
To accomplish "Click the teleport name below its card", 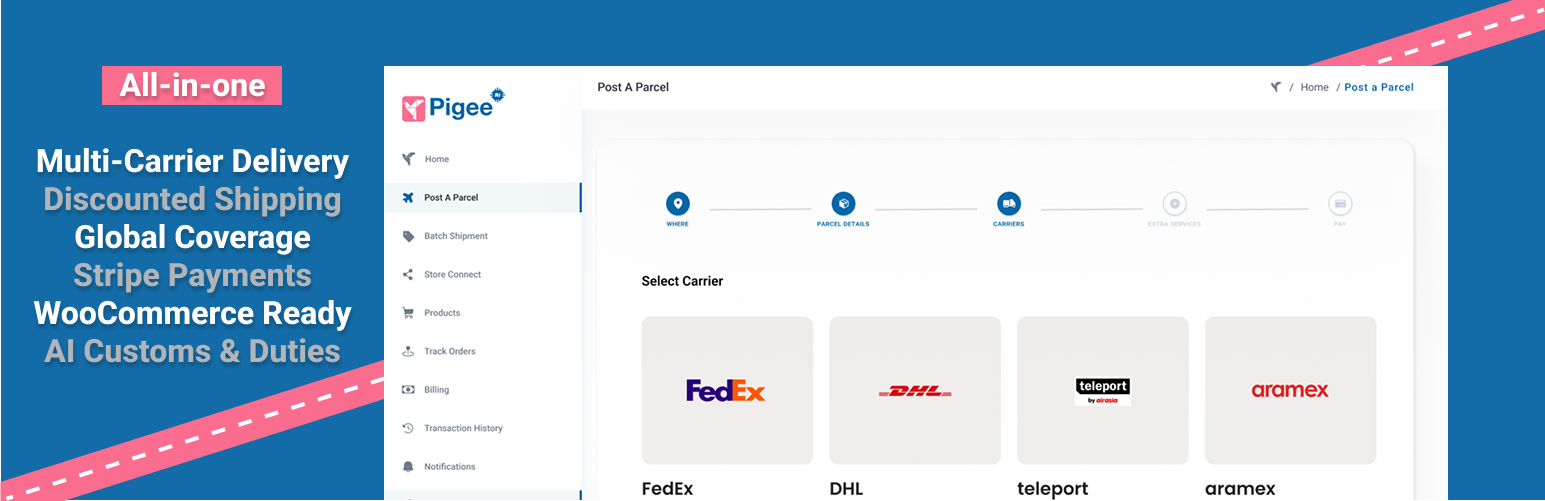I will 1053,489.
